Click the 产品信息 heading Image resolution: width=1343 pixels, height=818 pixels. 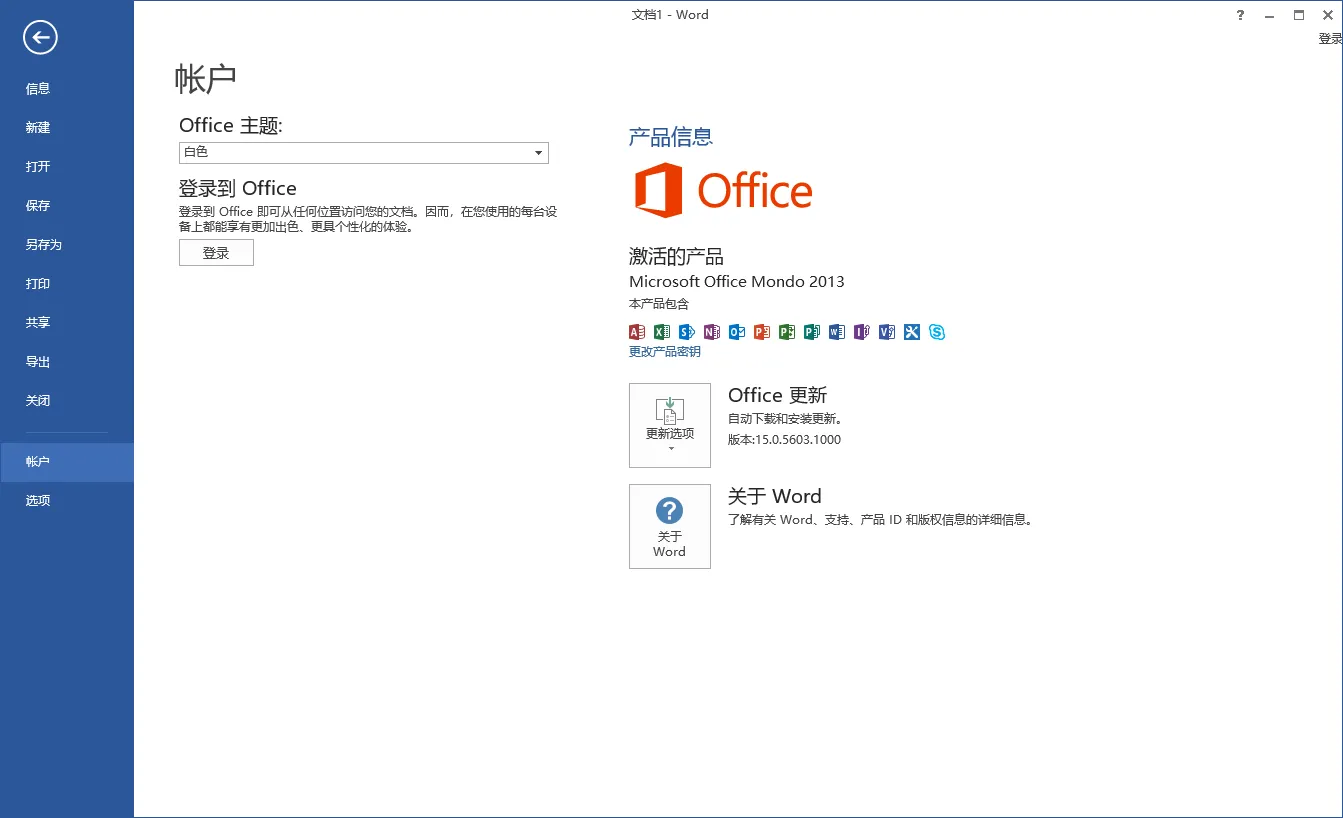click(671, 137)
